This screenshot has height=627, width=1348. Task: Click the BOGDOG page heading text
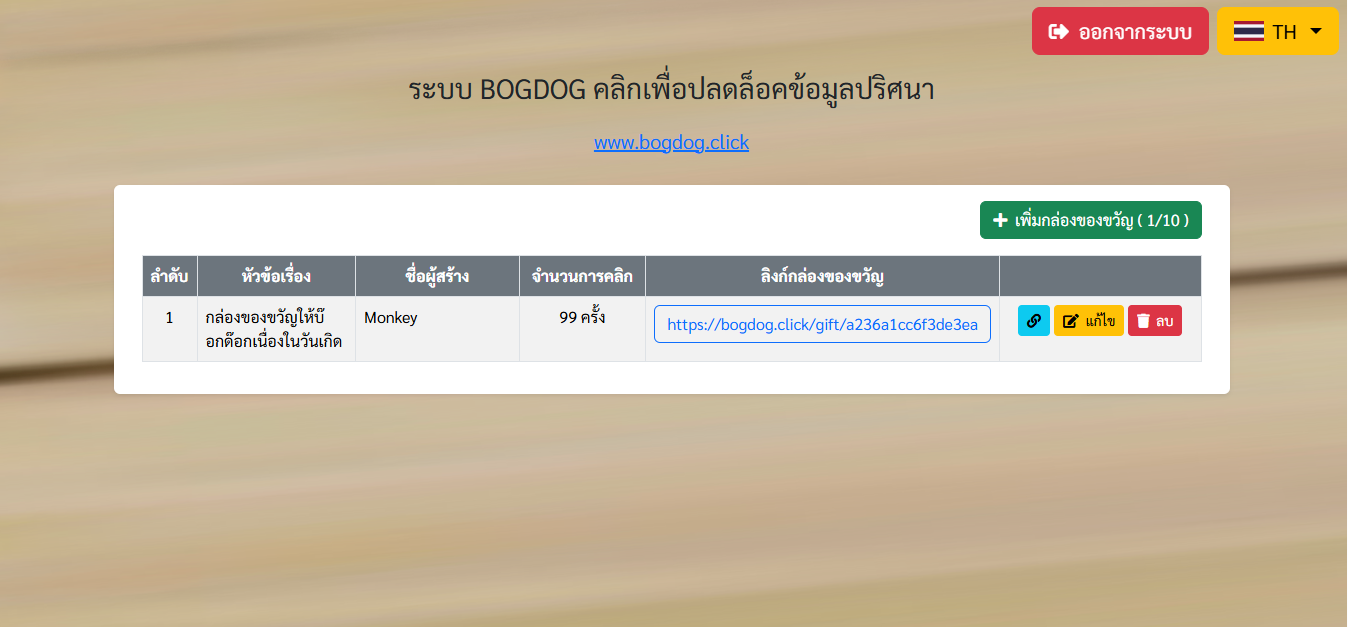671,90
